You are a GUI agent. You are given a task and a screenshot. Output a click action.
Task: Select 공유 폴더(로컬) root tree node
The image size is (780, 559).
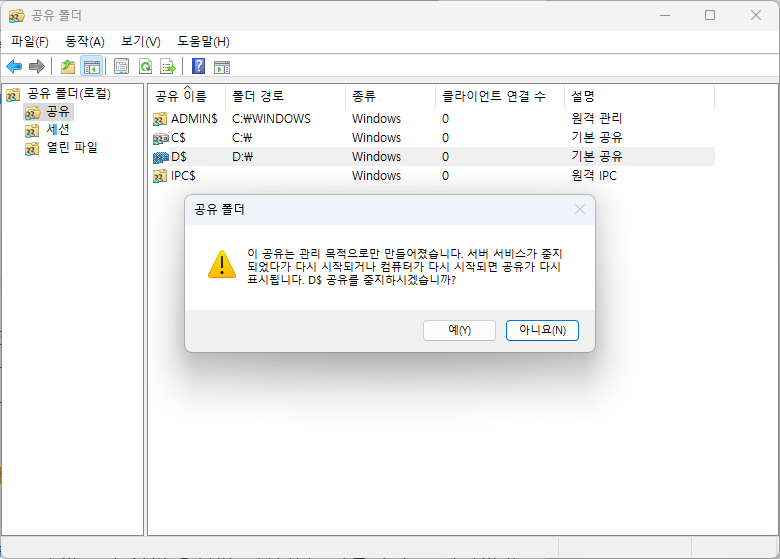point(69,93)
